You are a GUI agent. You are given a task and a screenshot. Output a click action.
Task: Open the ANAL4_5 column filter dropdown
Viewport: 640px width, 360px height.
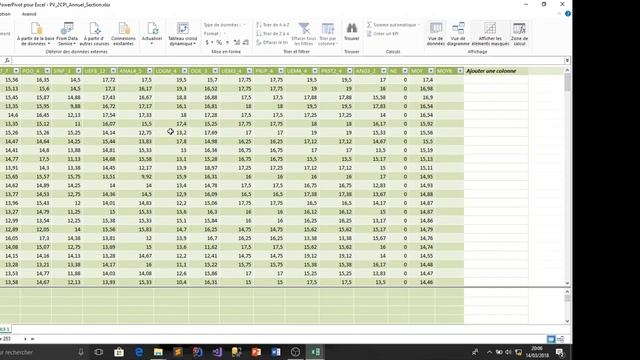click(x=150, y=71)
